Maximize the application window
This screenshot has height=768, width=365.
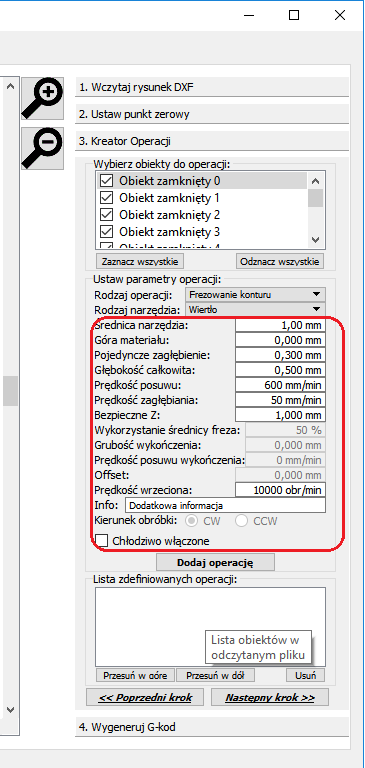[294, 15]
